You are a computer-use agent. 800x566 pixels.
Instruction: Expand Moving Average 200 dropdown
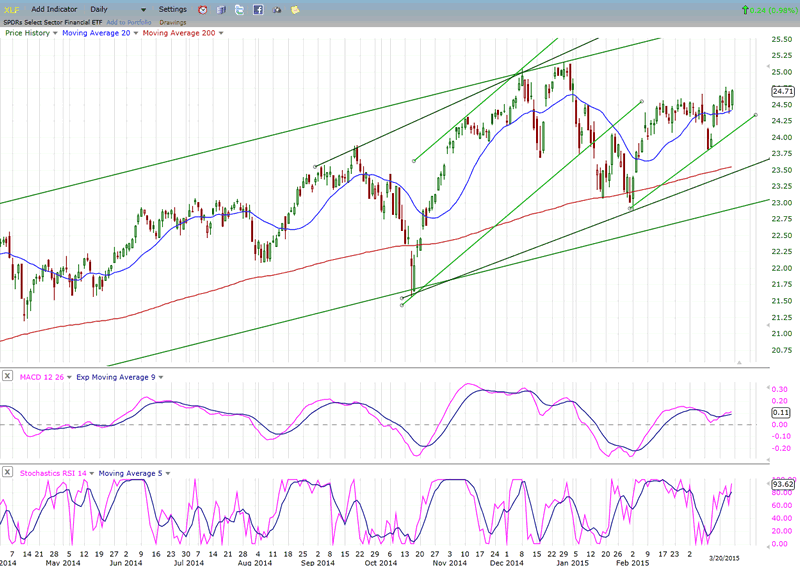tap(221, 33)
